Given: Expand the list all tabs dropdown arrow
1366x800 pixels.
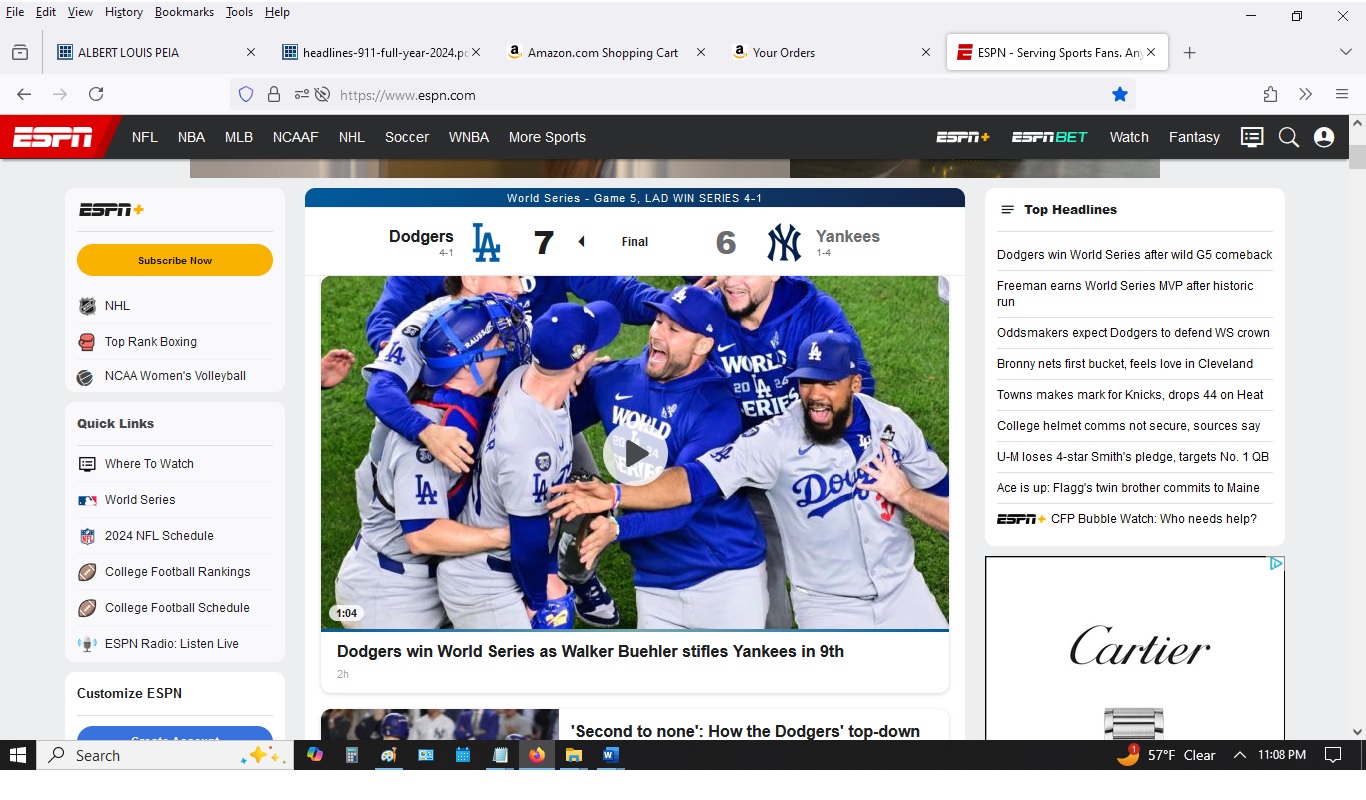Looking at the screenshot, I should pyautogui.click(x=1345, y=53).
